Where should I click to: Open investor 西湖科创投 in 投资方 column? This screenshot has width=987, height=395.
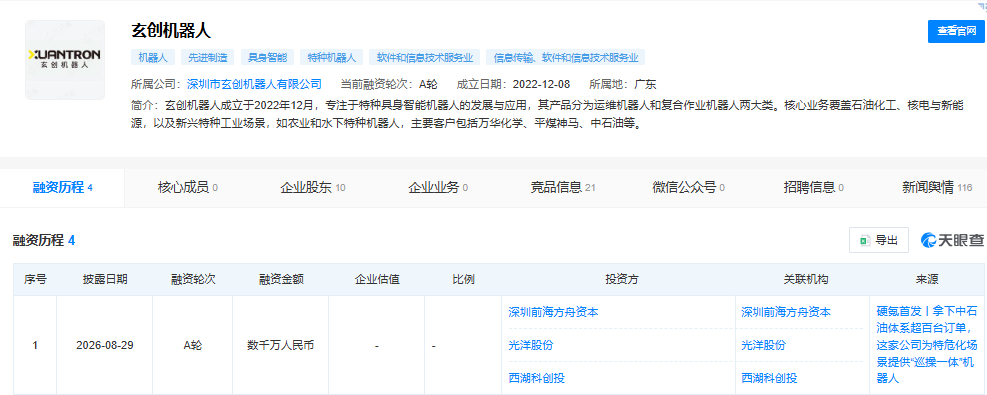point(536,378)
